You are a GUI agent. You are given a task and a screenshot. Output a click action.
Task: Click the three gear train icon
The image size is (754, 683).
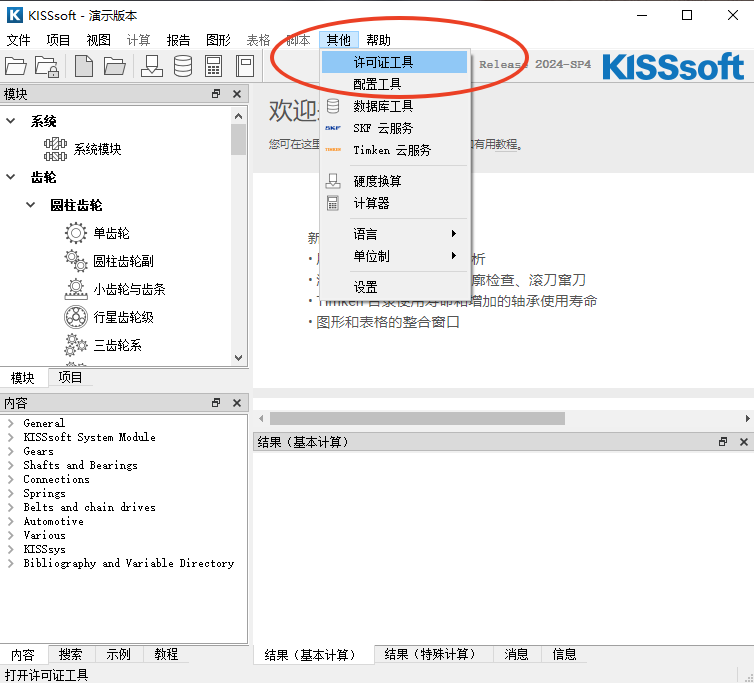pyautogui.click(x=75, y=345)
